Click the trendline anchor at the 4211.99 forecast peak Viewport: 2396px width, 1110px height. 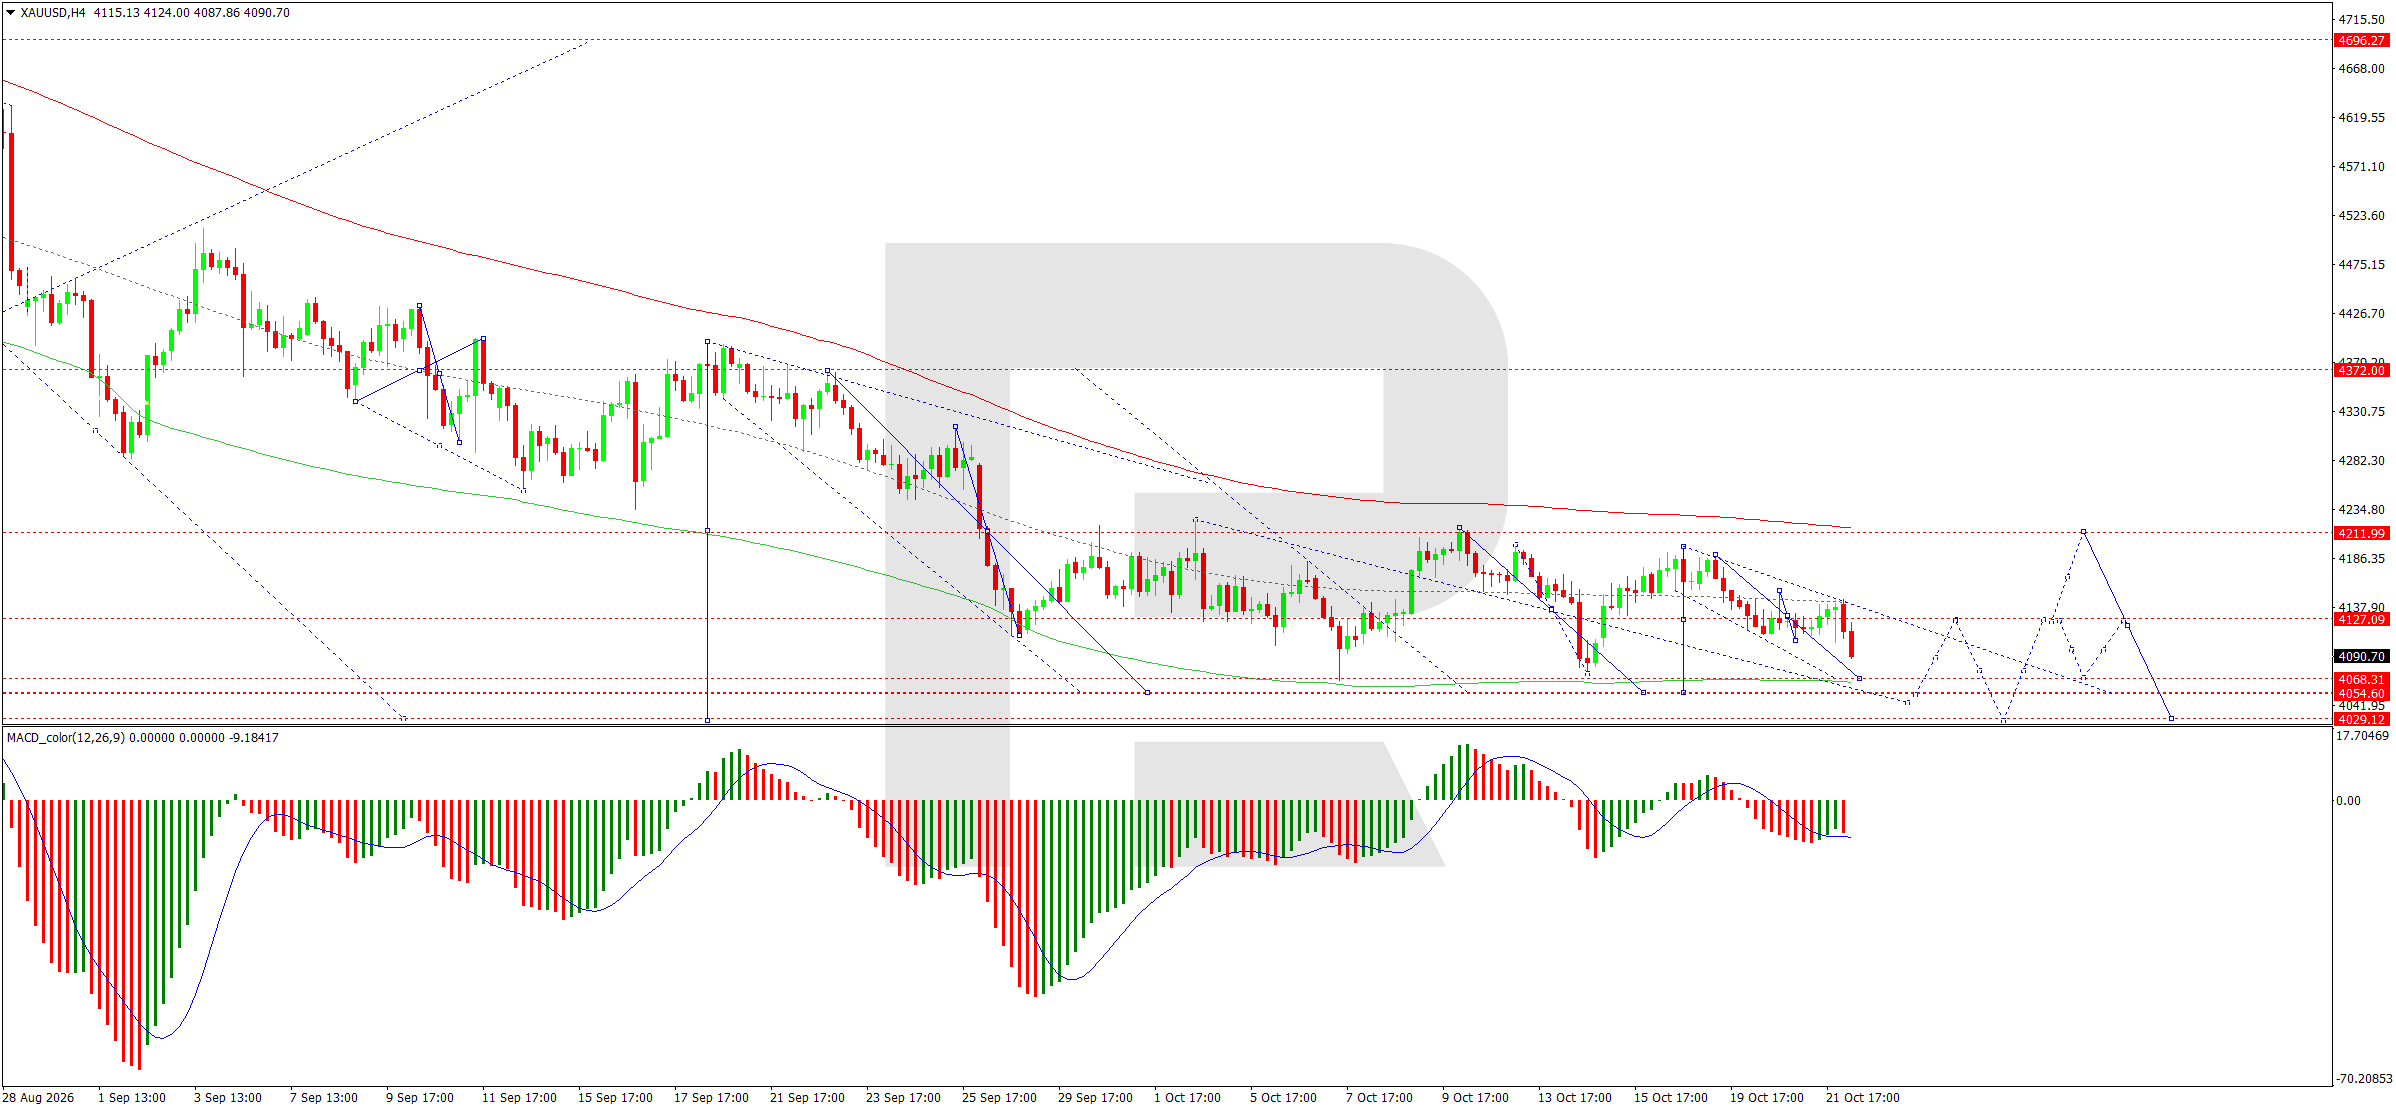pos(2083,532)
